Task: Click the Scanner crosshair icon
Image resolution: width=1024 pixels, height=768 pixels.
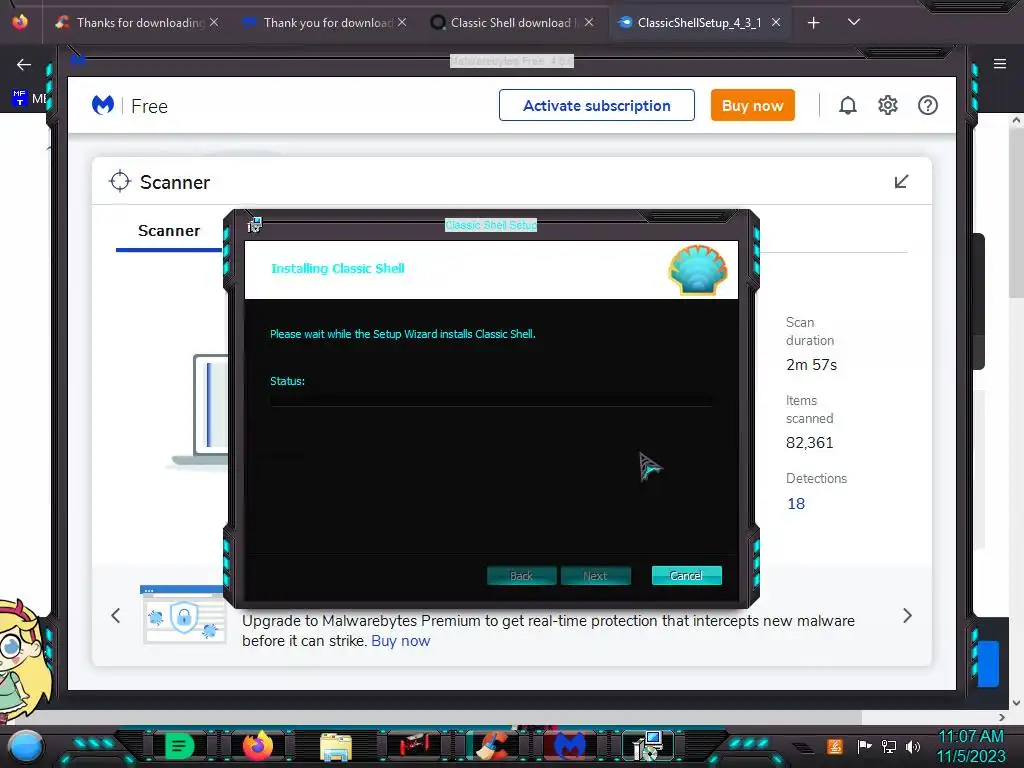Action: pos(120,182)
